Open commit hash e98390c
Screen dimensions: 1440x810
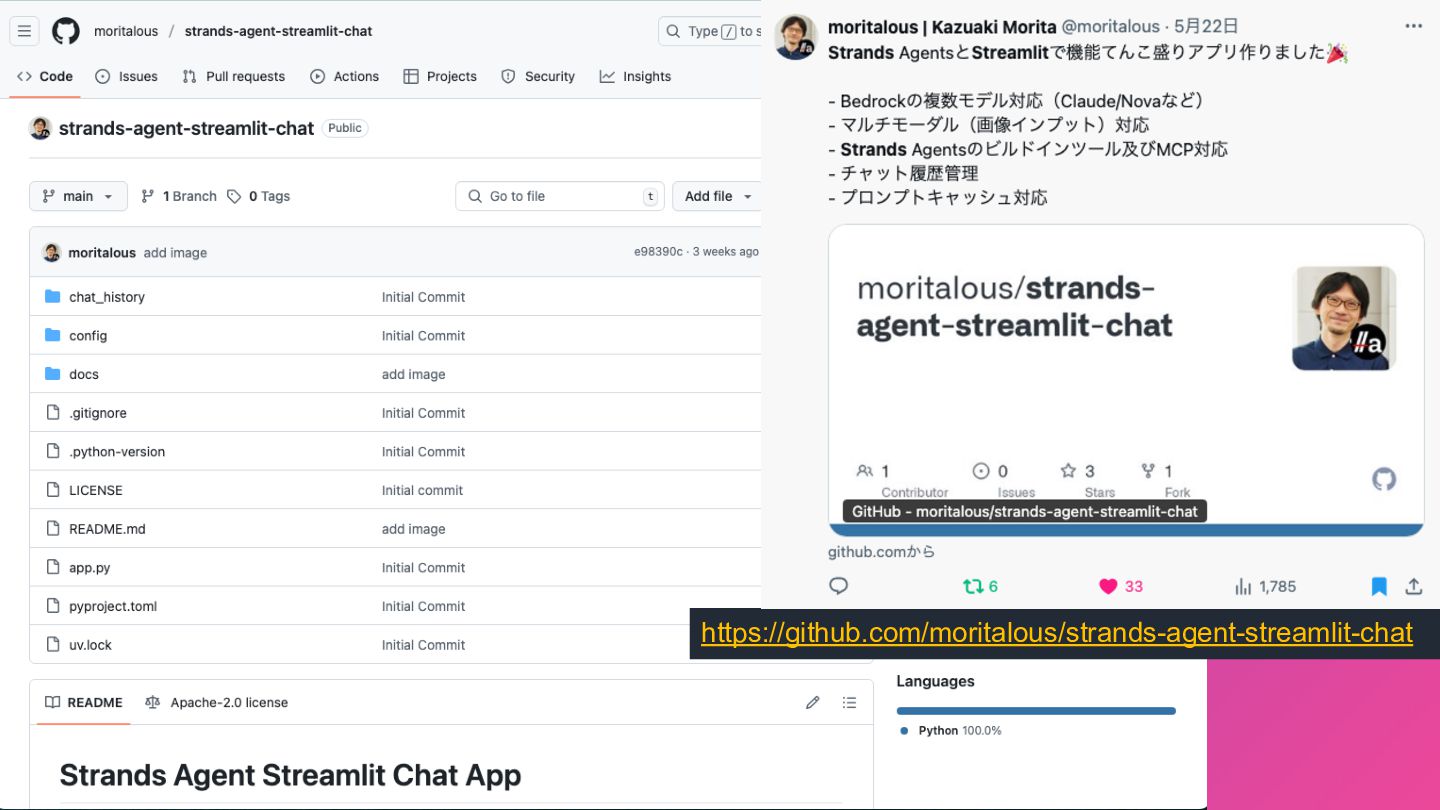coord(658,252)
